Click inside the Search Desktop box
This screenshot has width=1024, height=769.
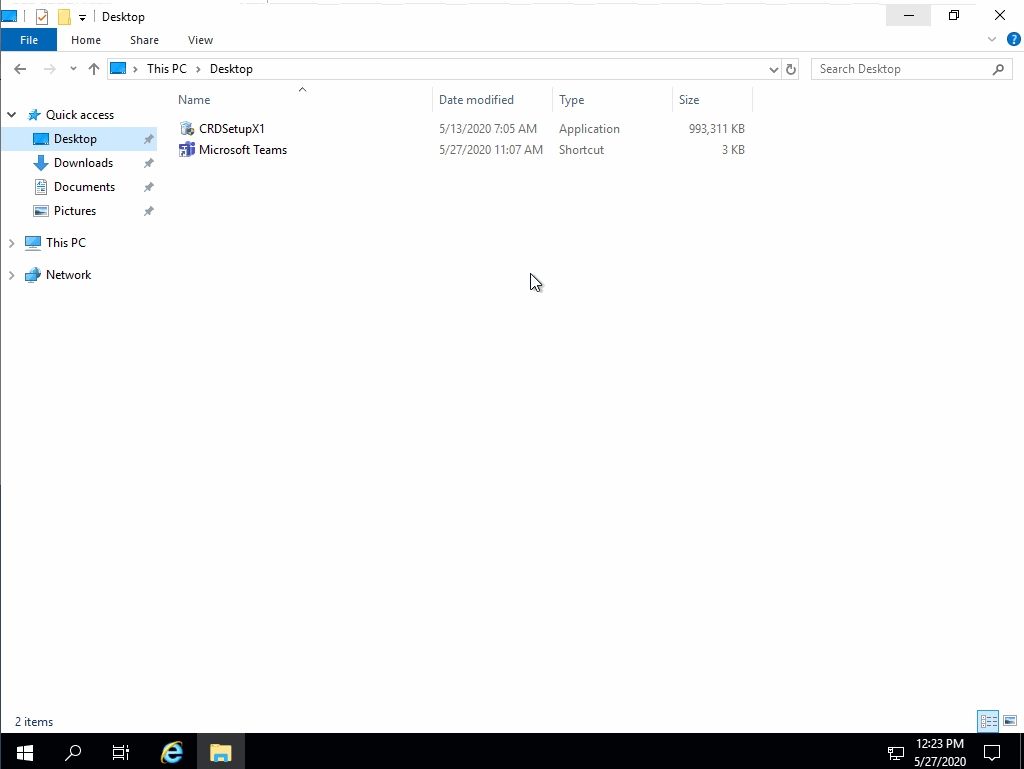tap(900, 68)
